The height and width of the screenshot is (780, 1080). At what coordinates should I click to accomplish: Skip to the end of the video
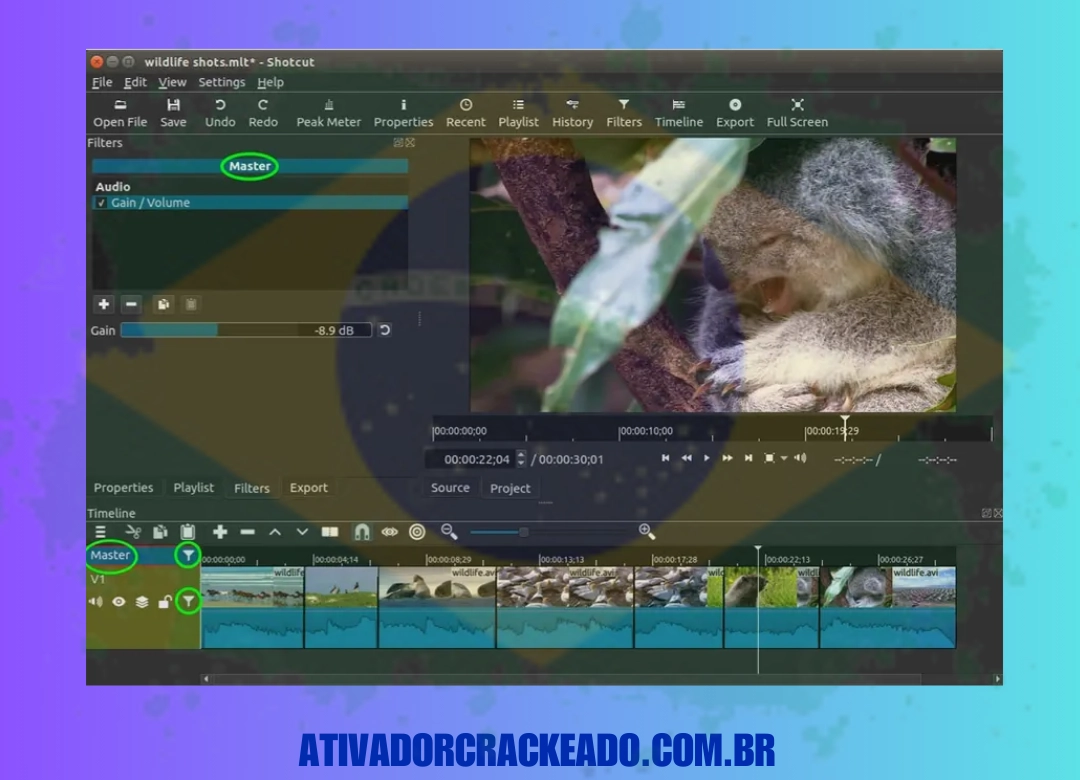[749, 458]
